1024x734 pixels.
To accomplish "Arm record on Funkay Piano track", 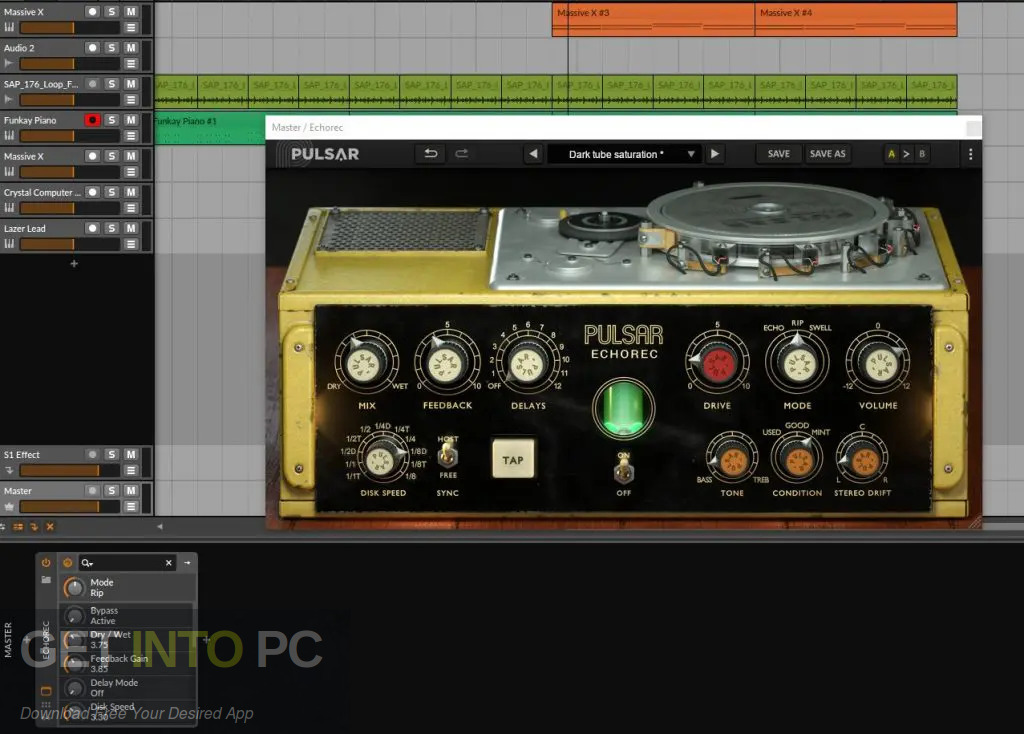I will tap(92, 120).
